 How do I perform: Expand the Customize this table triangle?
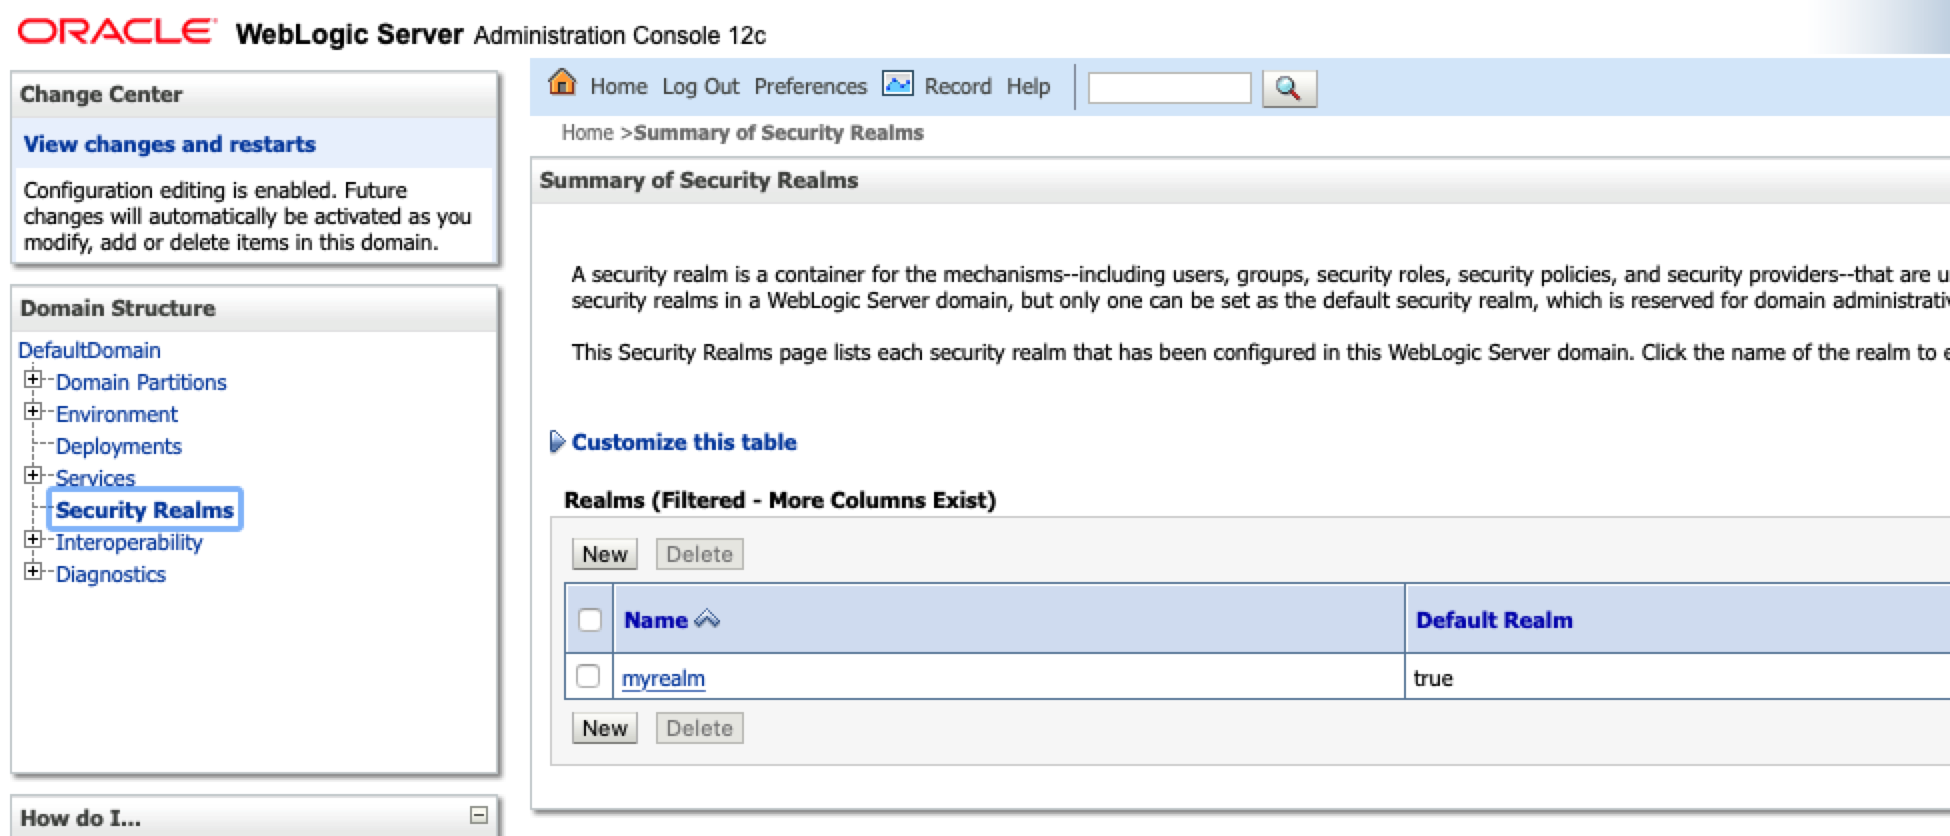[x=557, y=442]
